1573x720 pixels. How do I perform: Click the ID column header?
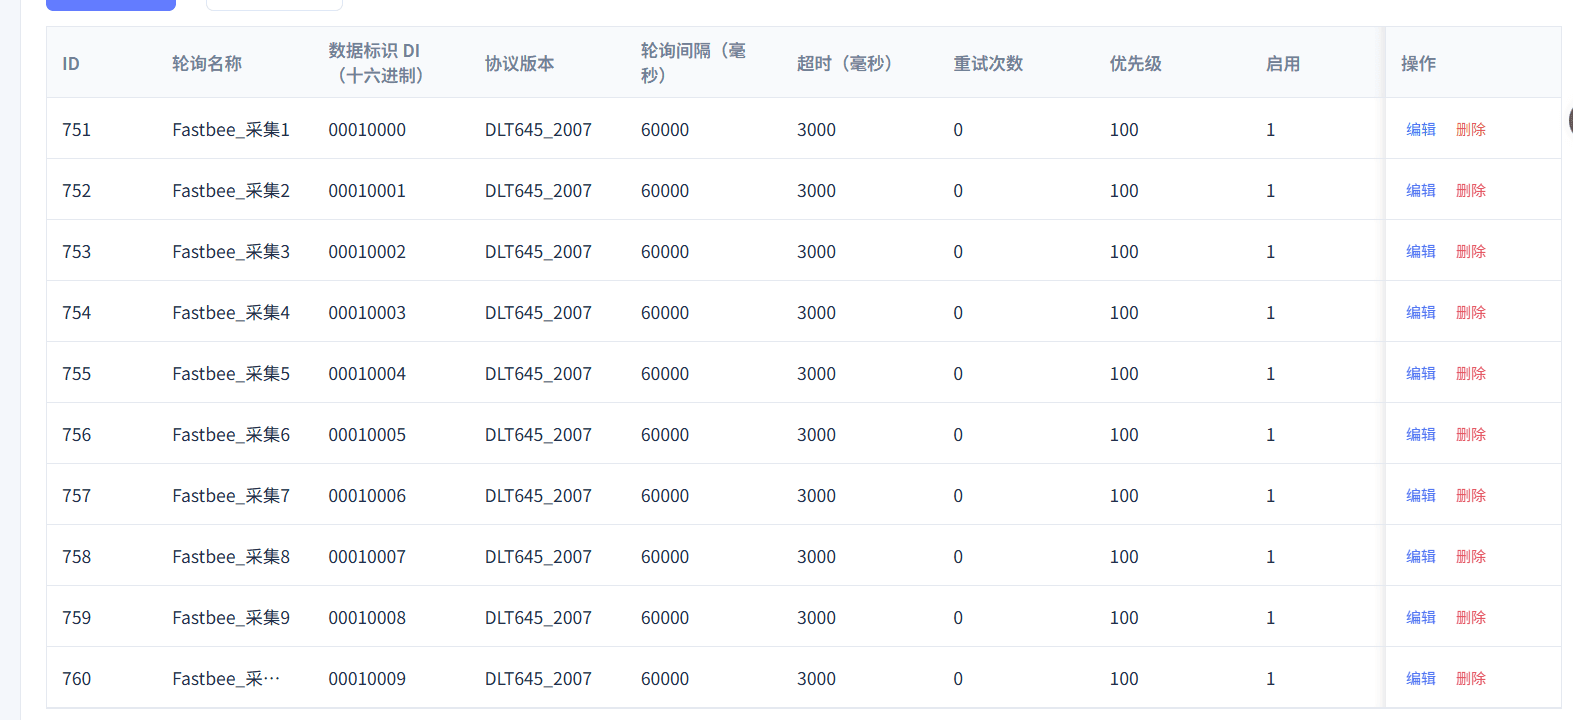[71, 63]
